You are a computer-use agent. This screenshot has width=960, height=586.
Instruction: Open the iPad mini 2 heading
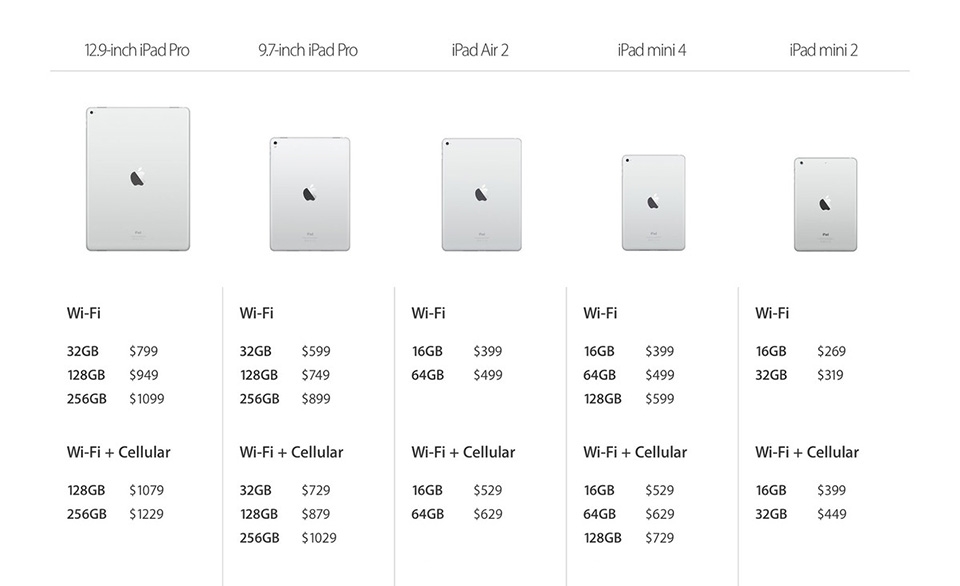(x=823, y=50)
